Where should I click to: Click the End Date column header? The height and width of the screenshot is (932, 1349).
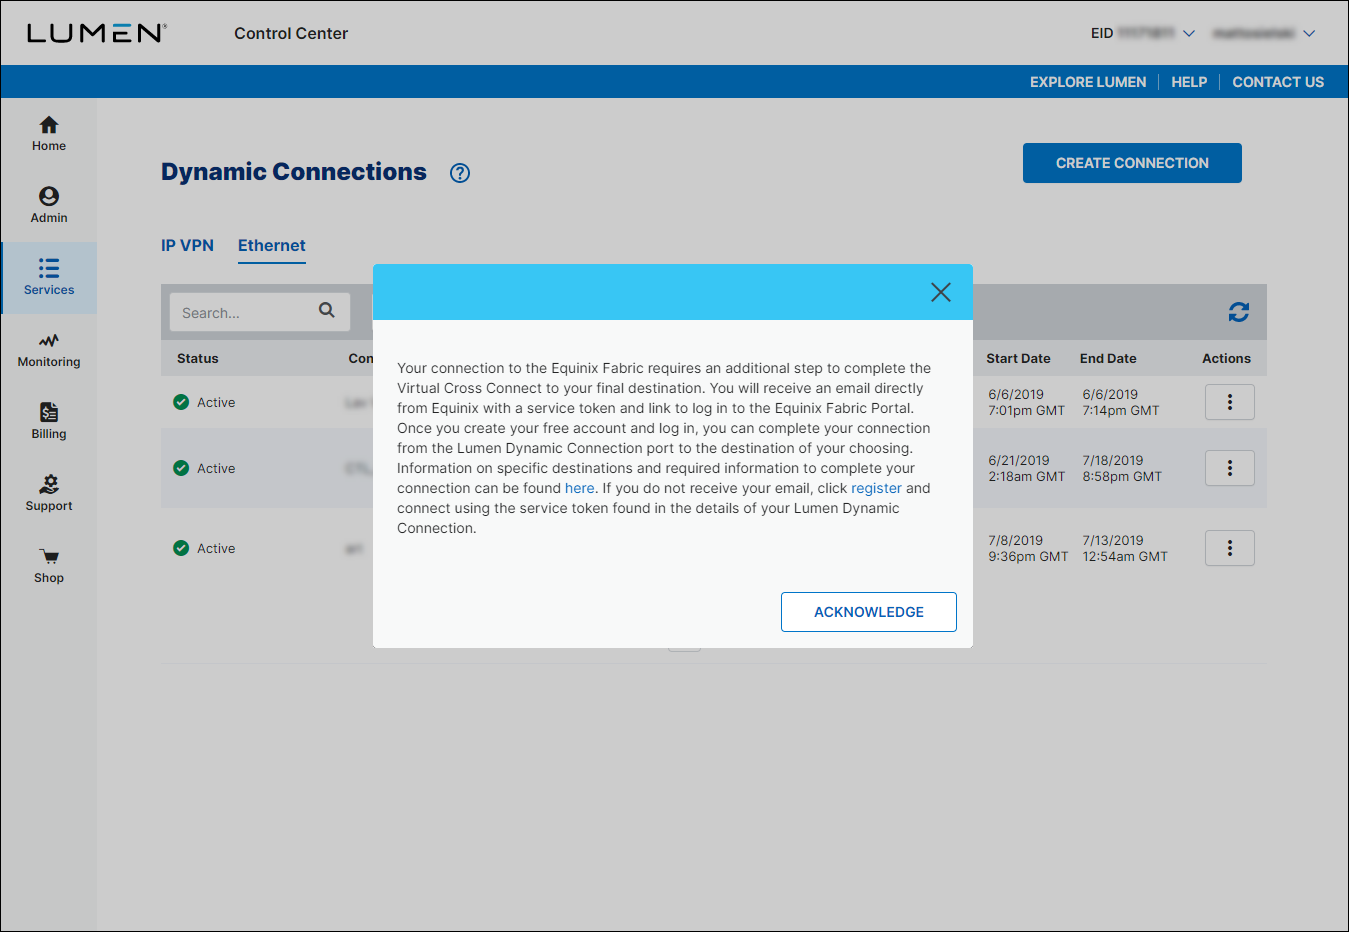click(x=1108, y=358)
